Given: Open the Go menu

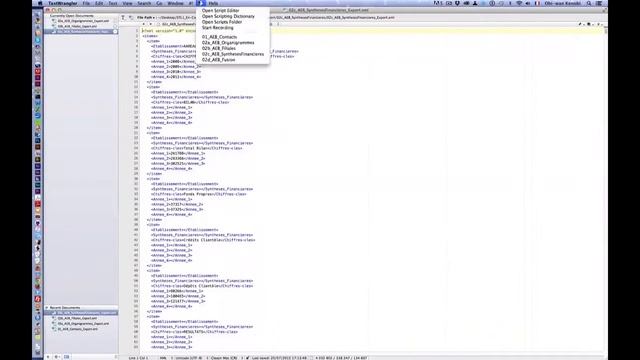Looking at the screenshot, I should [x=159, y=3].
